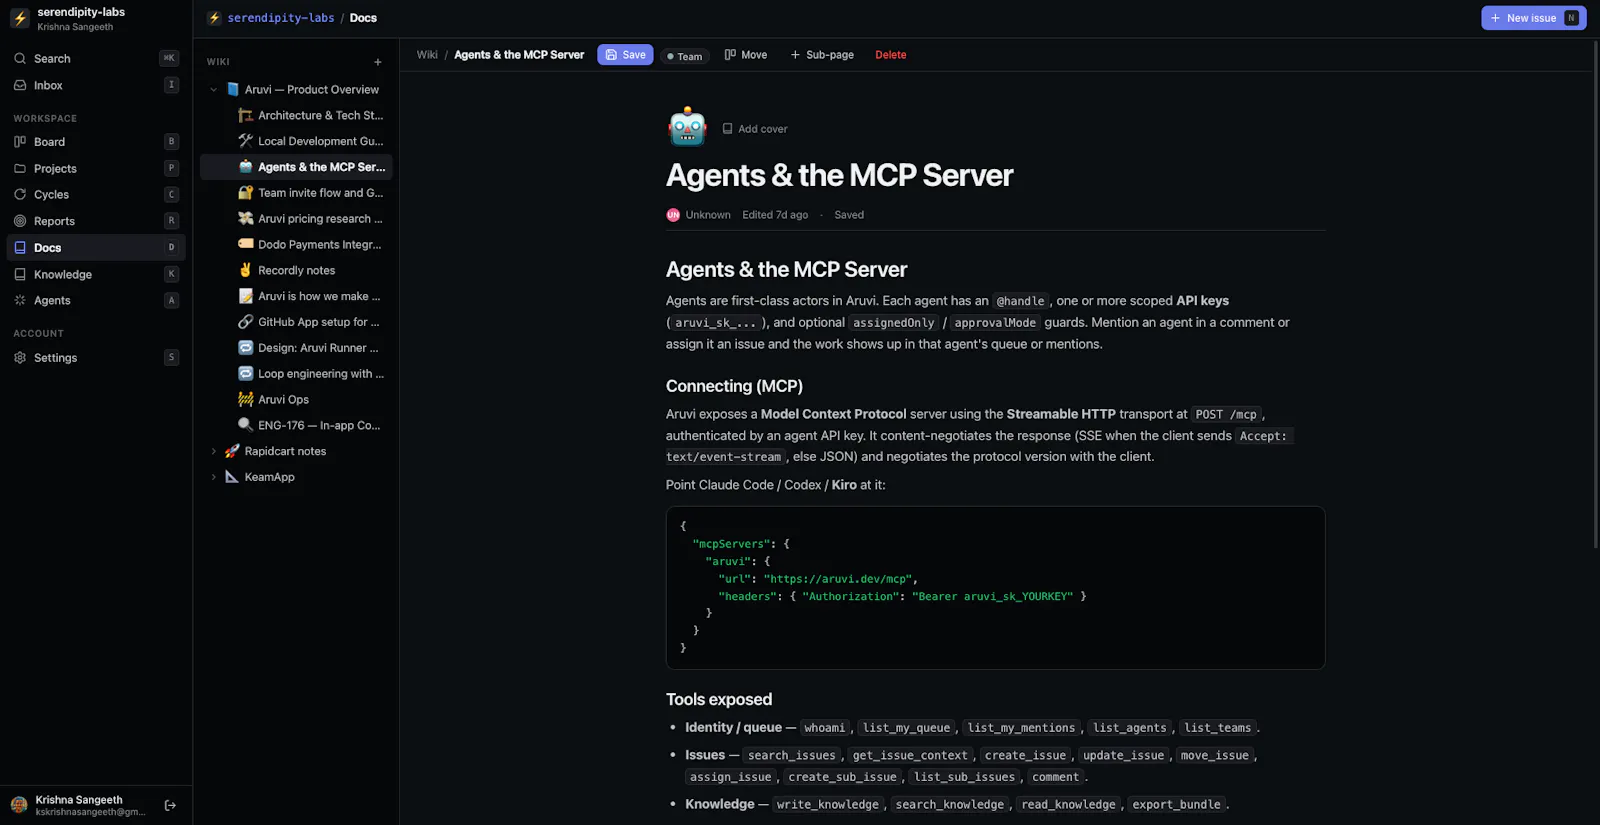Create a Sub-page from toolbar

pos(822,55)
